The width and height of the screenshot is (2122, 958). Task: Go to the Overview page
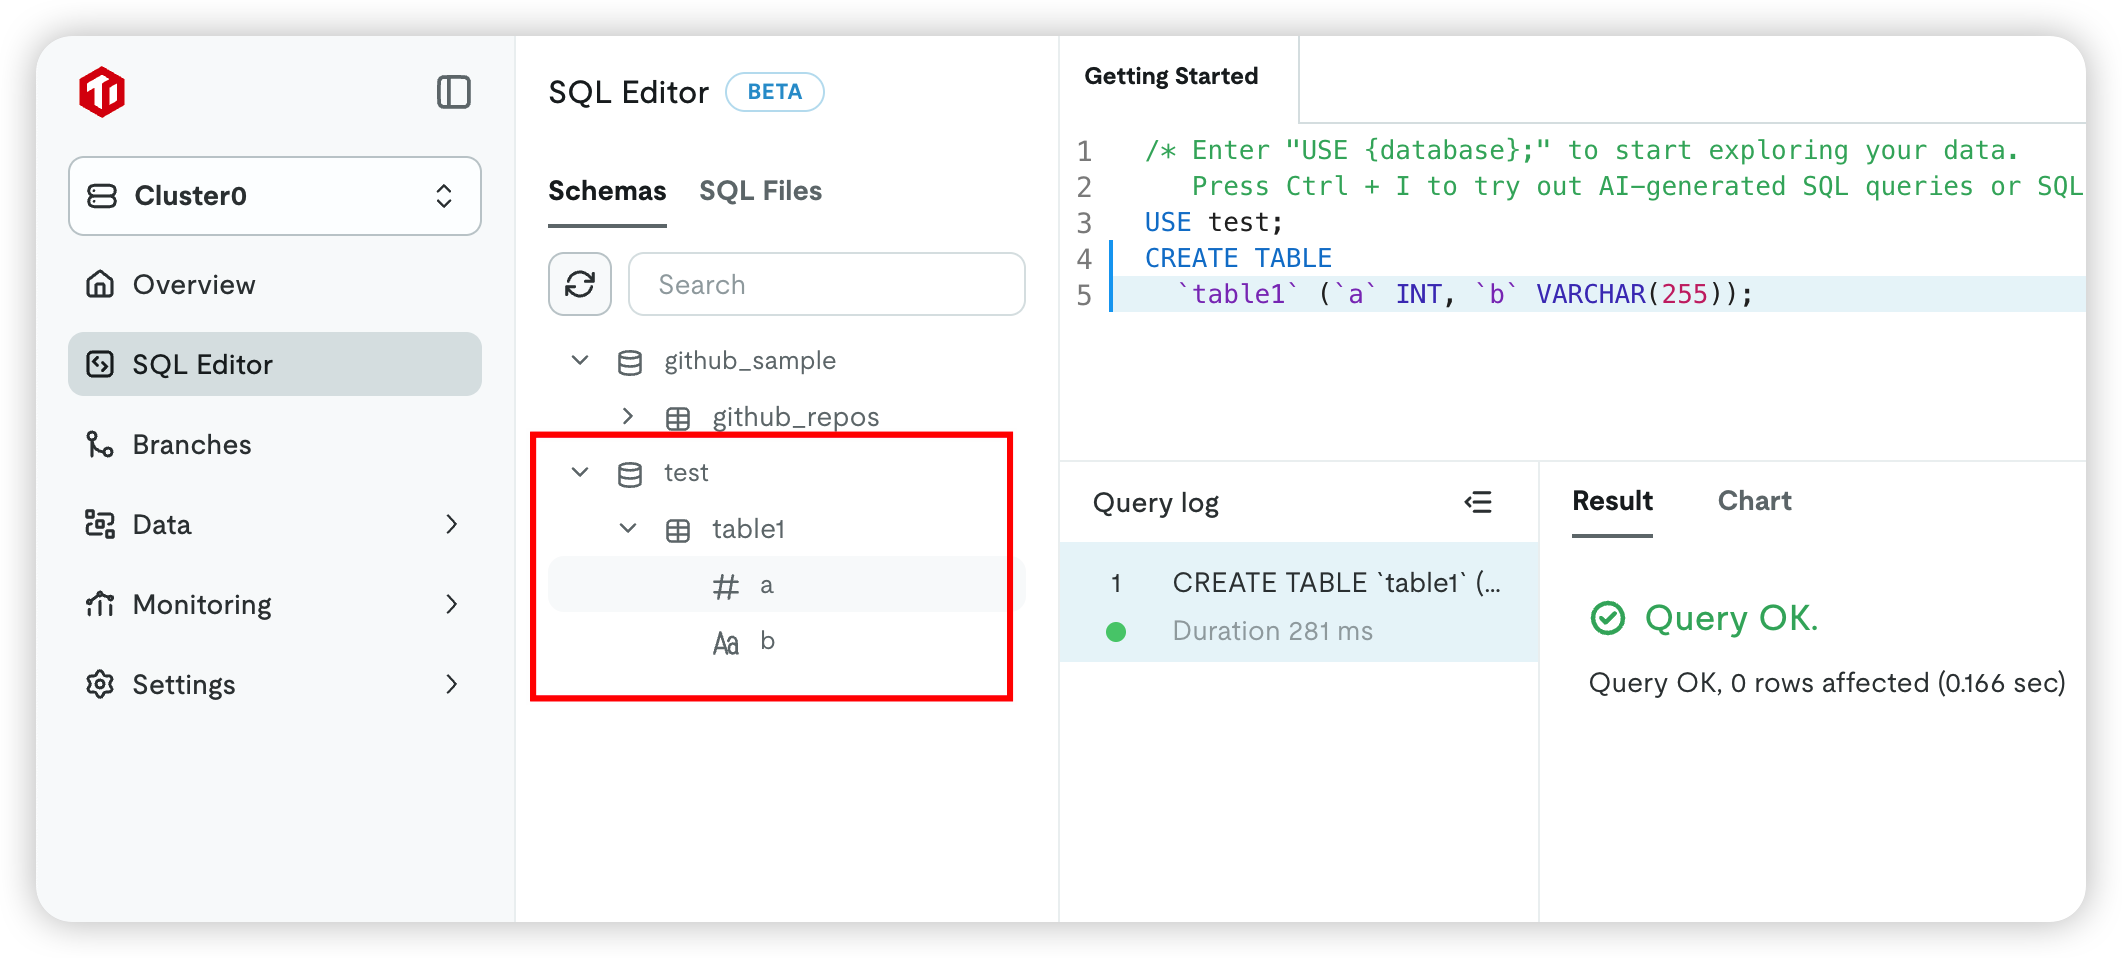(194, 285)
